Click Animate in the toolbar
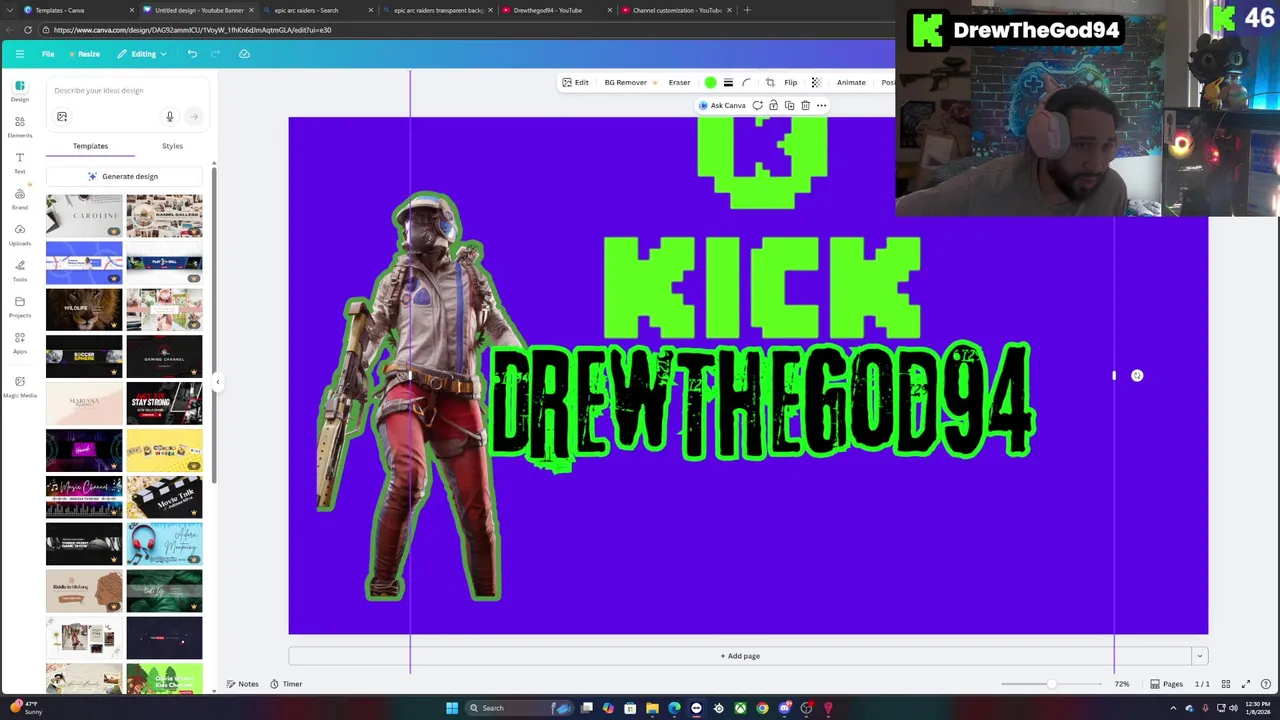The image size is (1280, 720). [x=851, y=82]
